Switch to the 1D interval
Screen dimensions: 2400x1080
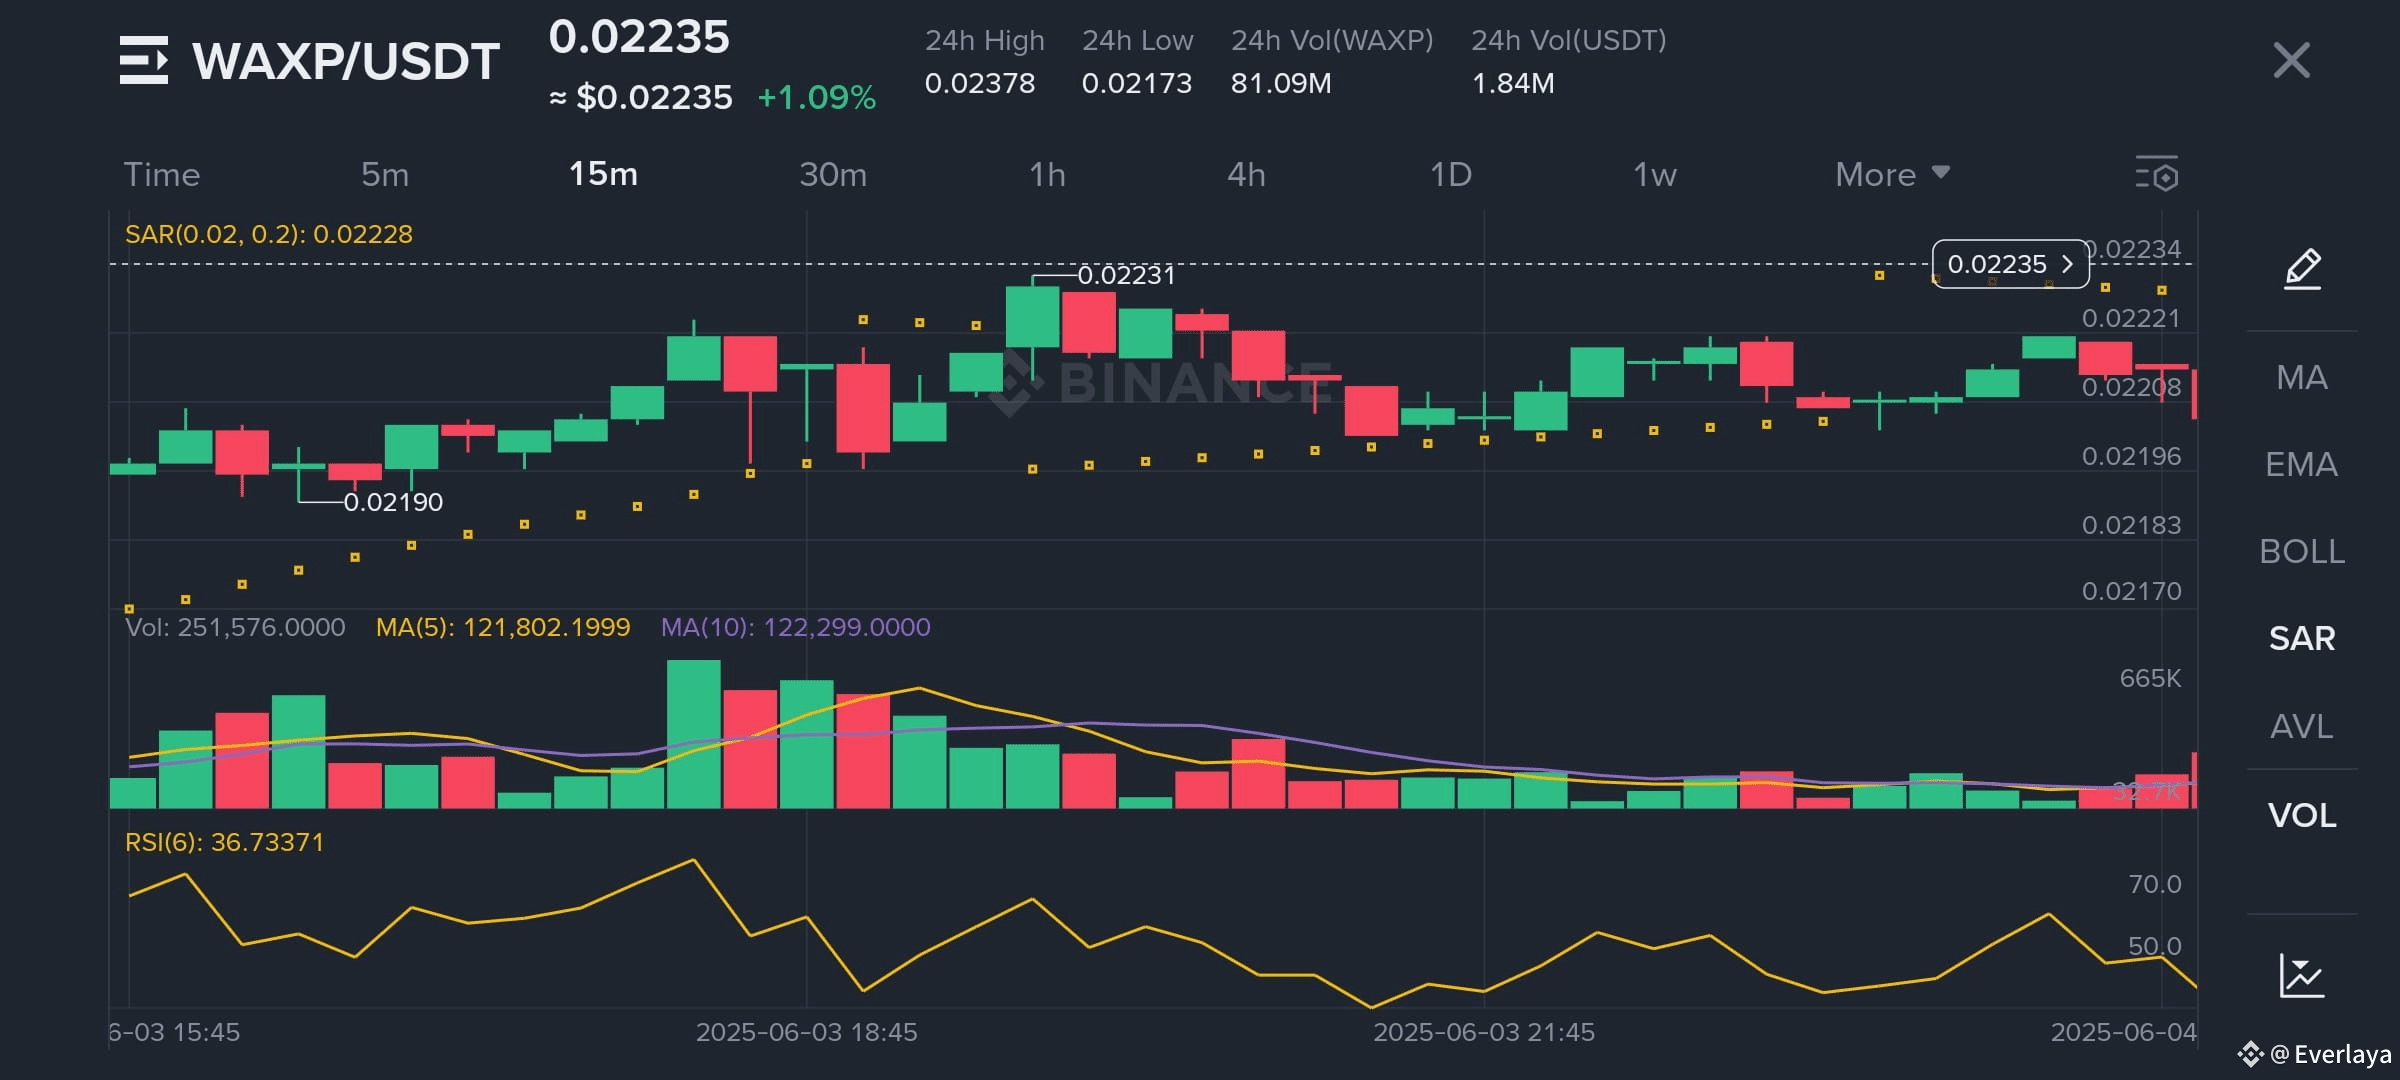(1451, 175)
